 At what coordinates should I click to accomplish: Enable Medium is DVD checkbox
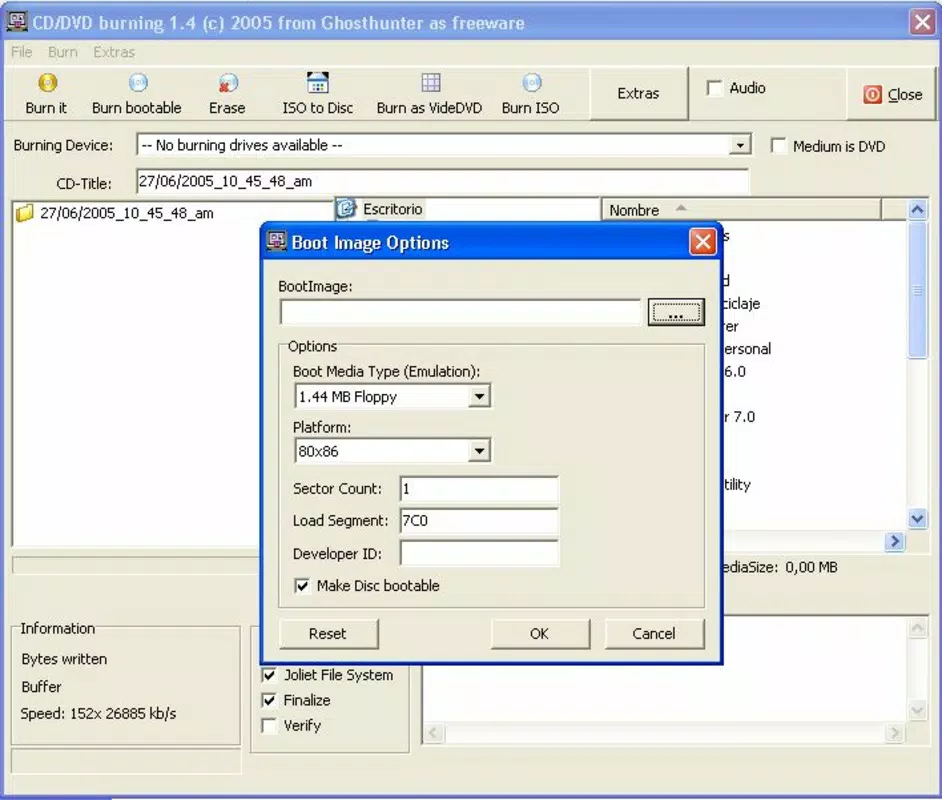point(778,146)
